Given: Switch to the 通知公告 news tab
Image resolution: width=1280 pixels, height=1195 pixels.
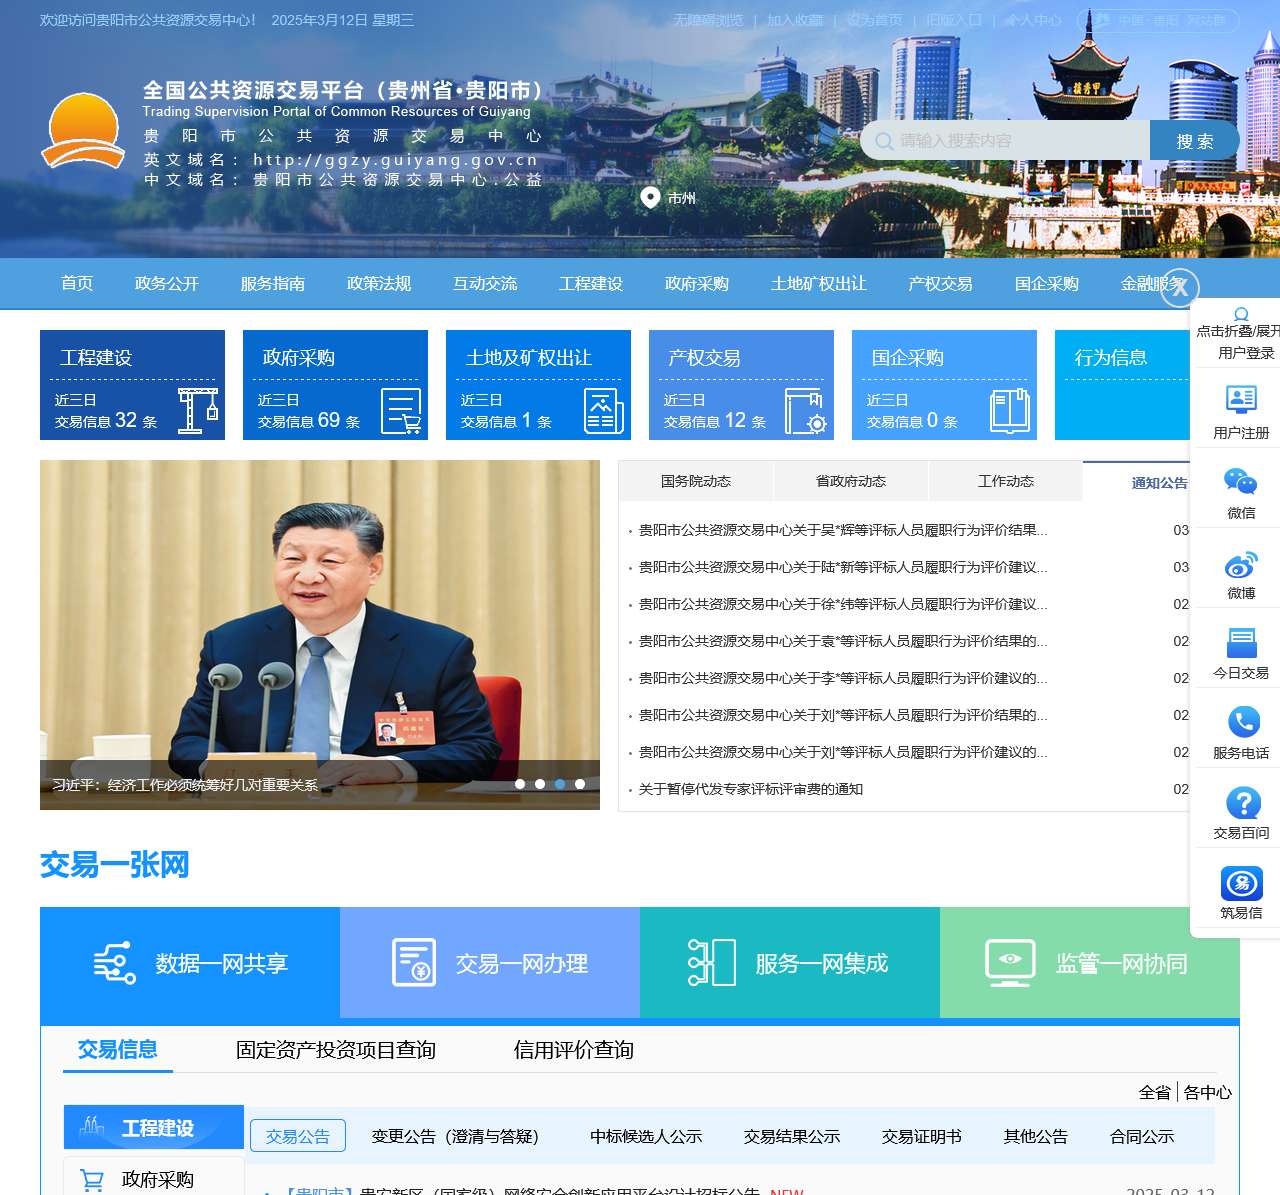Looking at the screenshot, I should [1160, 482].
